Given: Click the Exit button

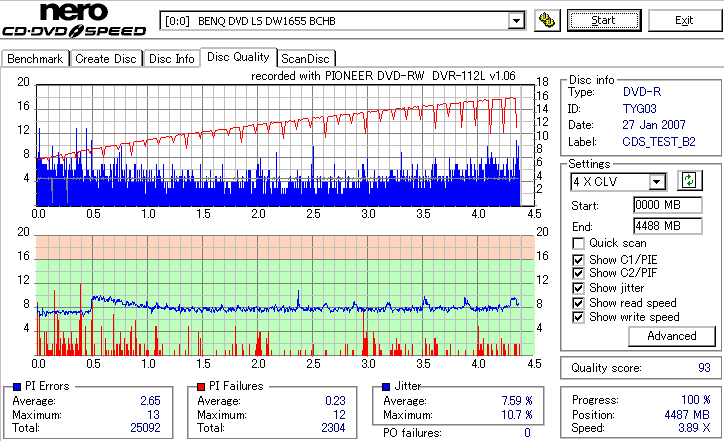Looking at the screenshot, I should click(684, 20).
